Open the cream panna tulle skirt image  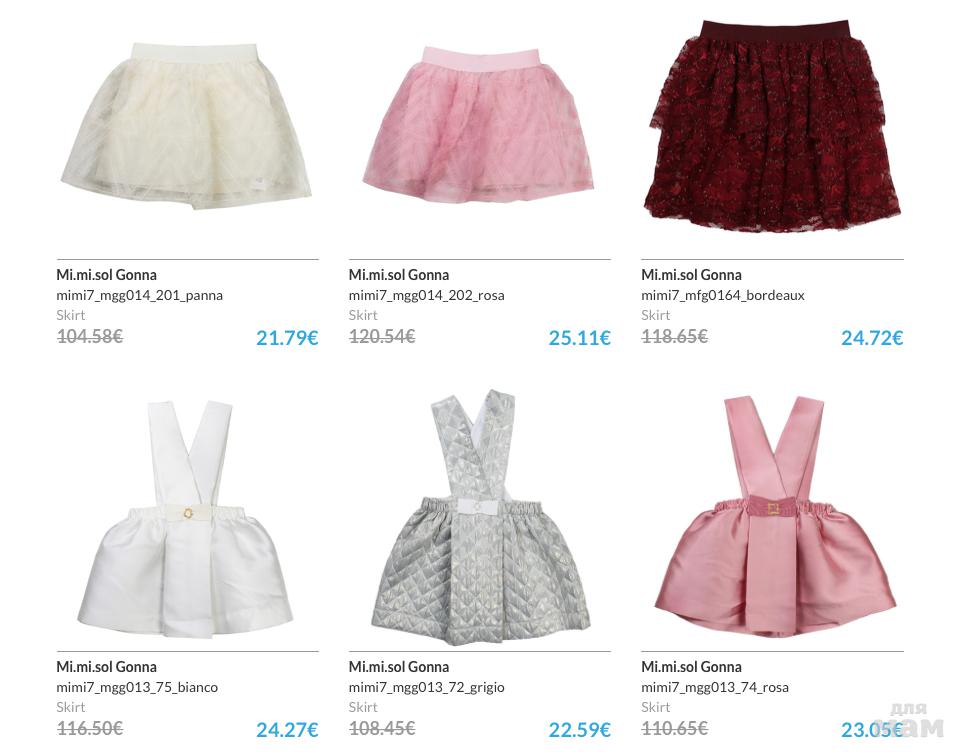(187, 125)
